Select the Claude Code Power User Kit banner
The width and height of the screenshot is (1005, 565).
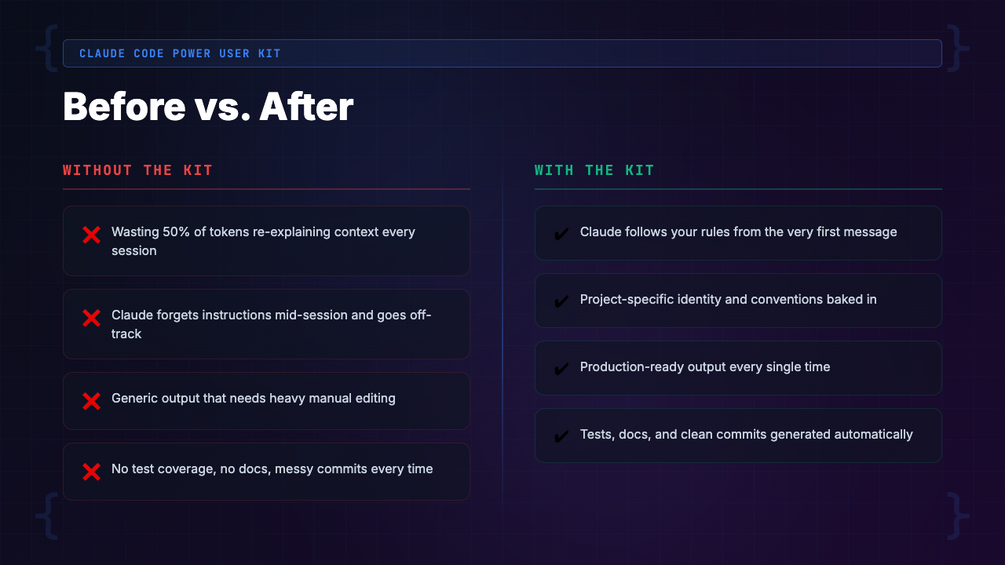[501, 53]
